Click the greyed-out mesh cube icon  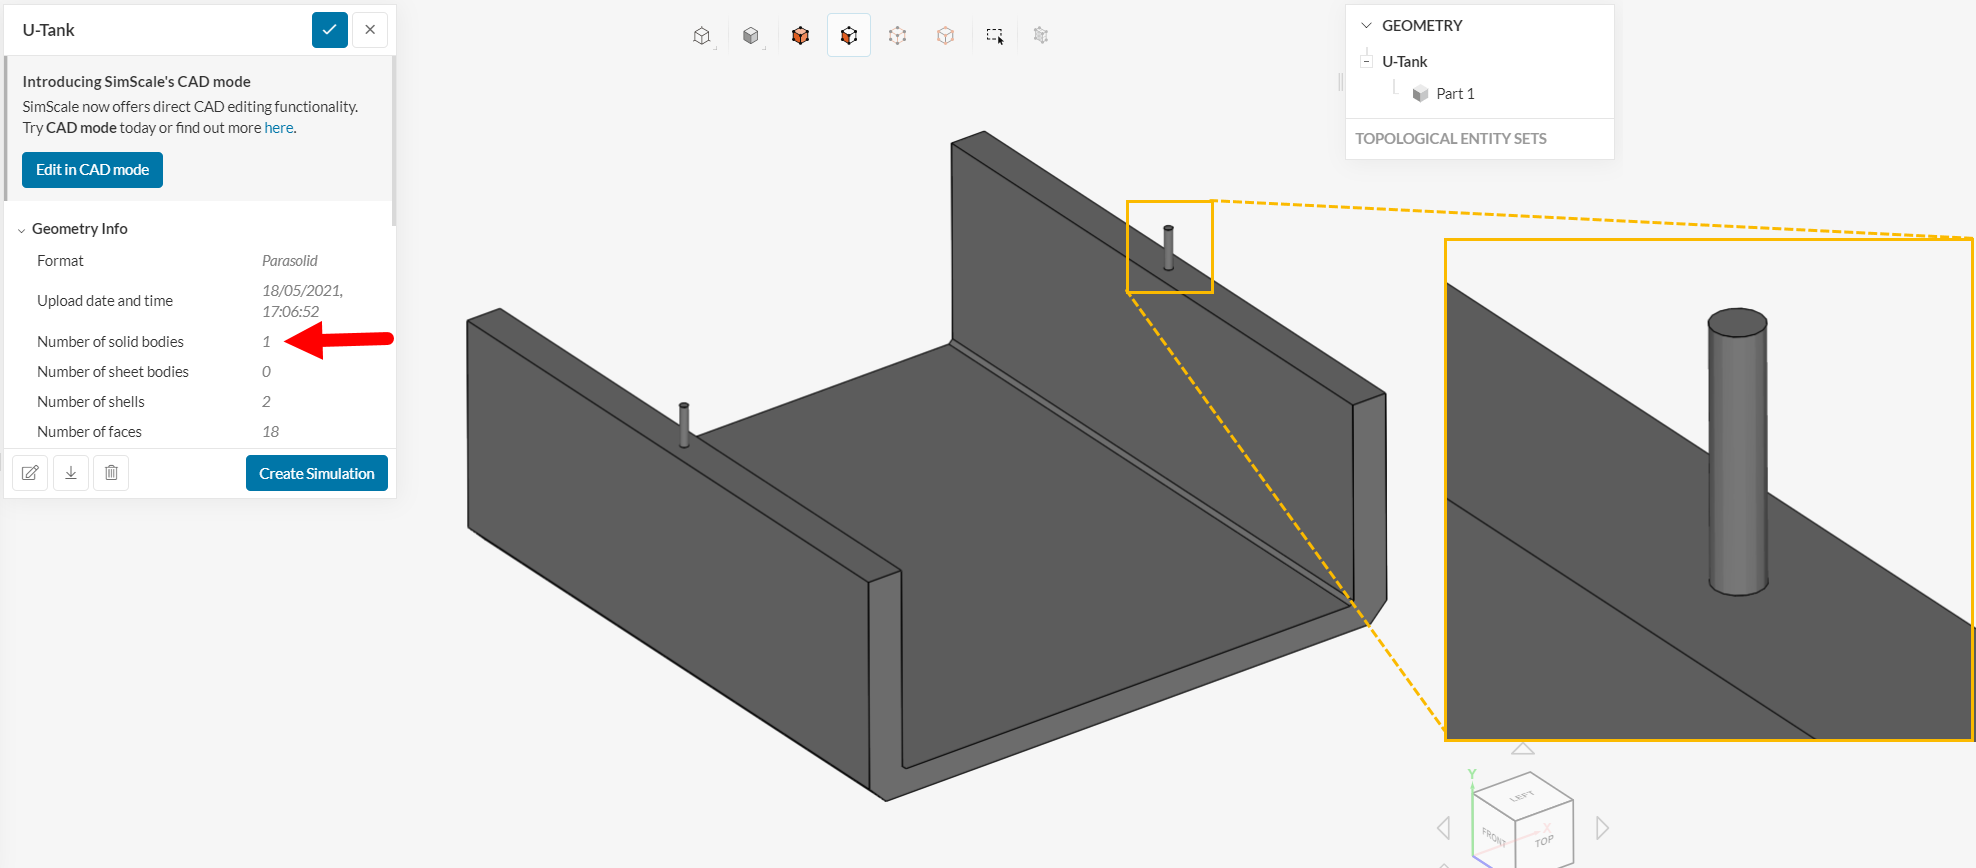point(1041,36)
